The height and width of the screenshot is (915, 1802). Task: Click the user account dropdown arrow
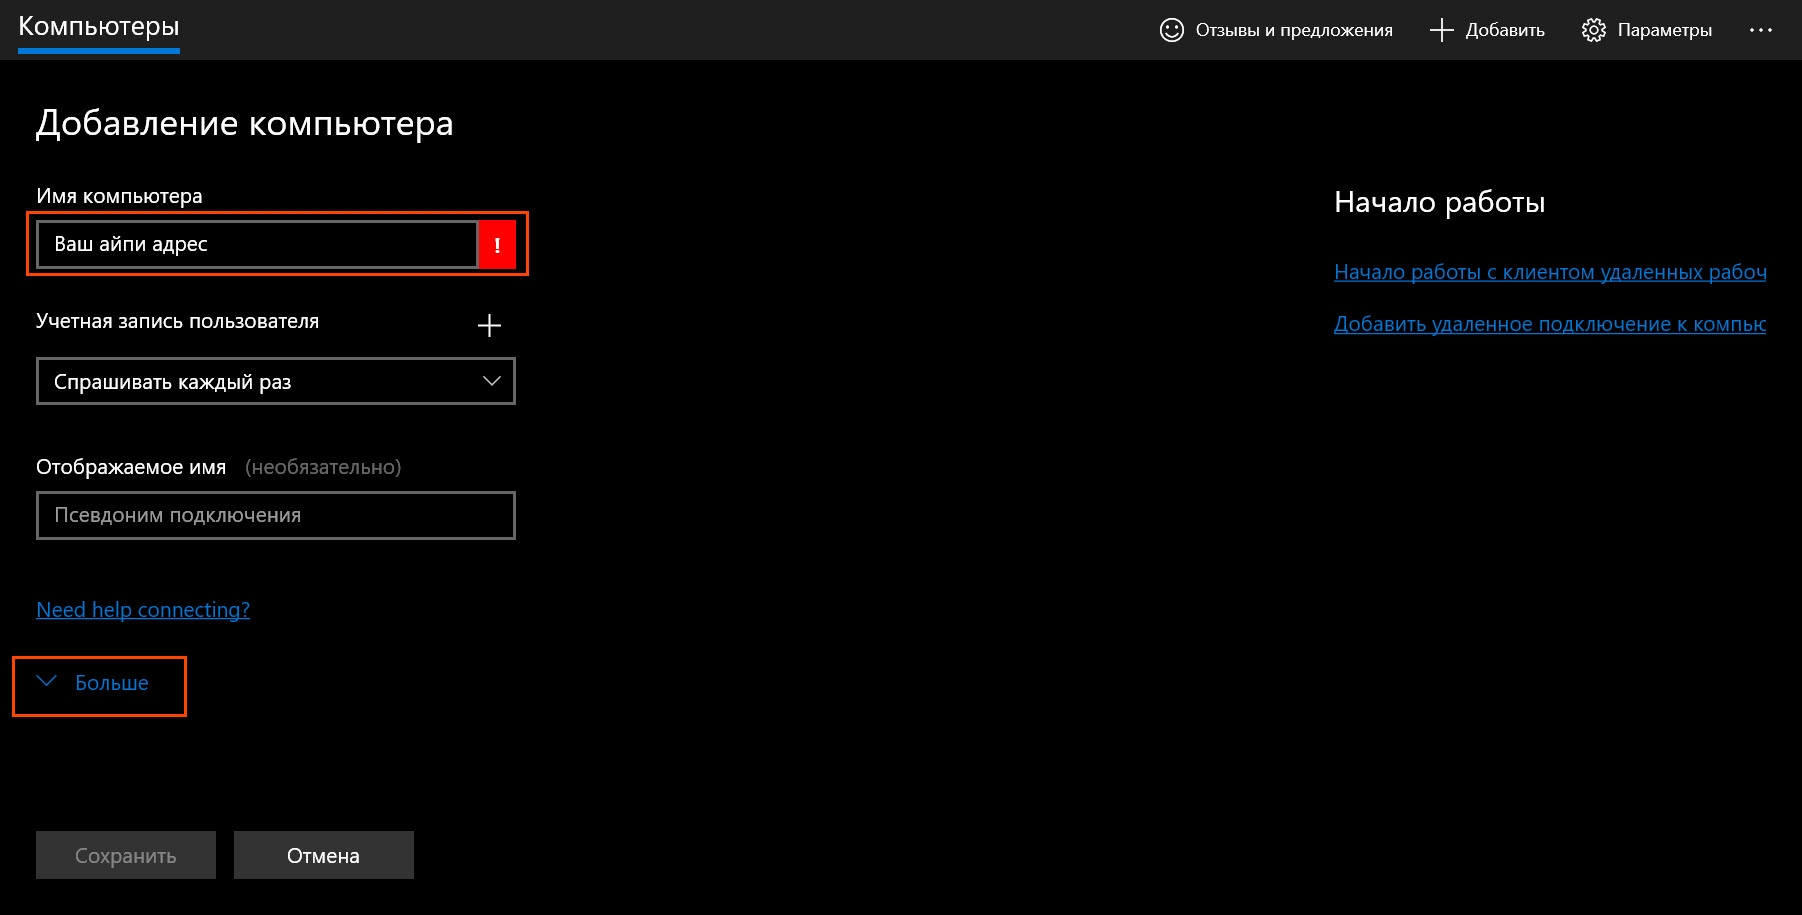coord(491,381)
